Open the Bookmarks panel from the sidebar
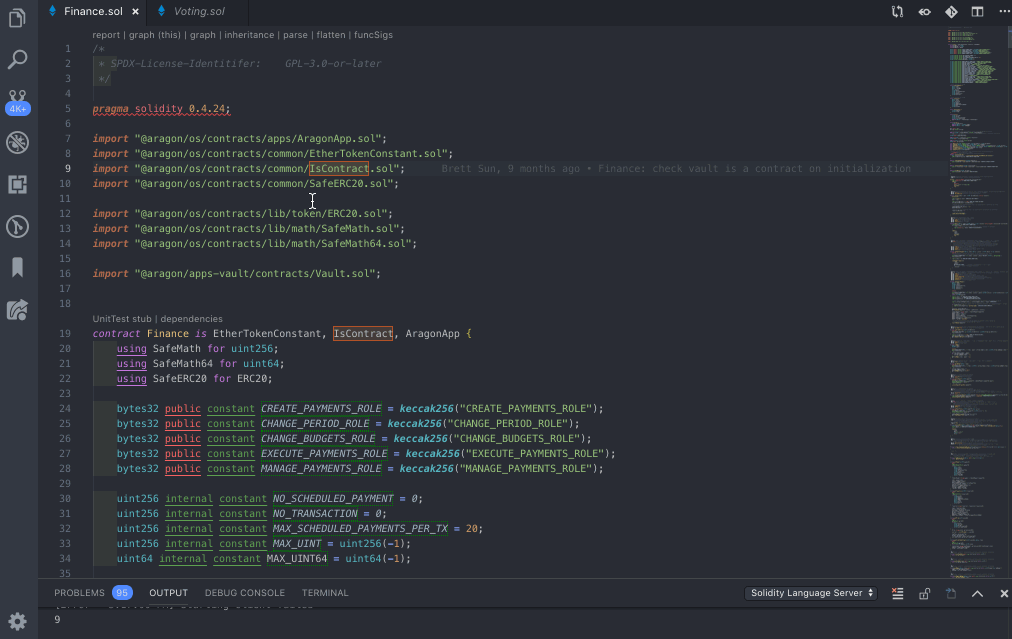 click(16, 268)
